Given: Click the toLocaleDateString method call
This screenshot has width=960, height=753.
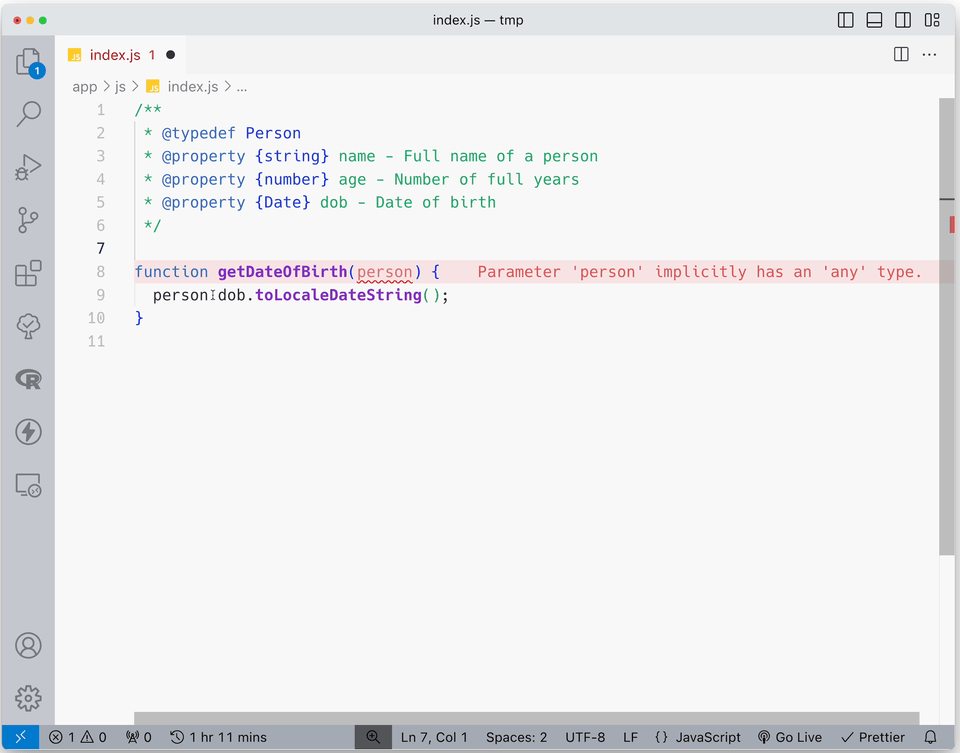Looking at the screenshot, I should pyautogui.click(x=339, y=295).
